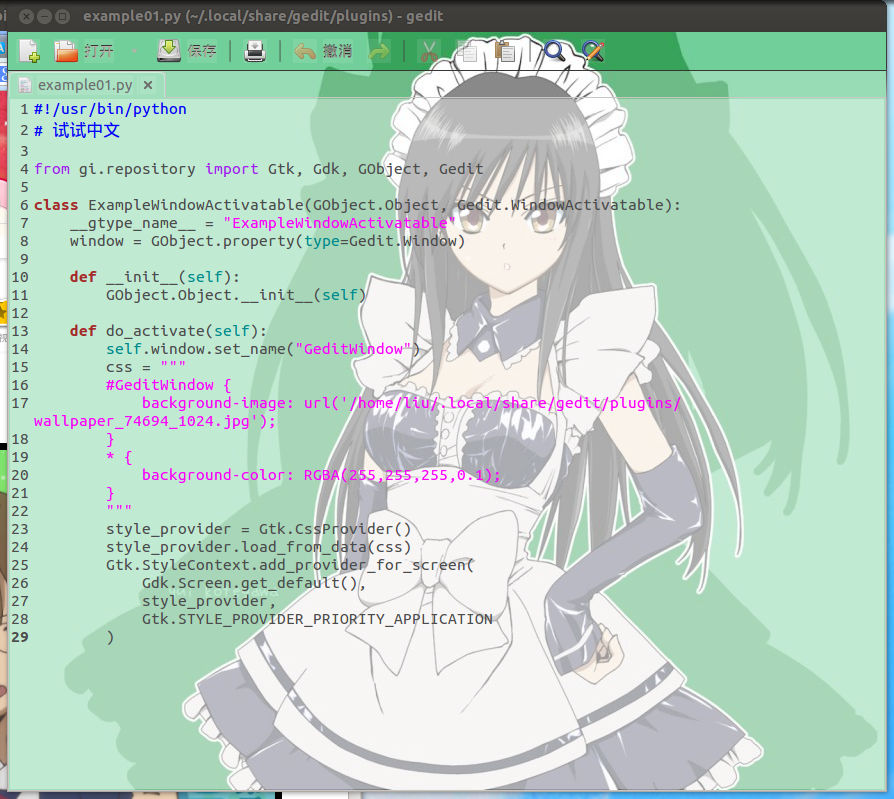Click the '#!/usr/bin/python' shebang line

(x=110, y=109)
